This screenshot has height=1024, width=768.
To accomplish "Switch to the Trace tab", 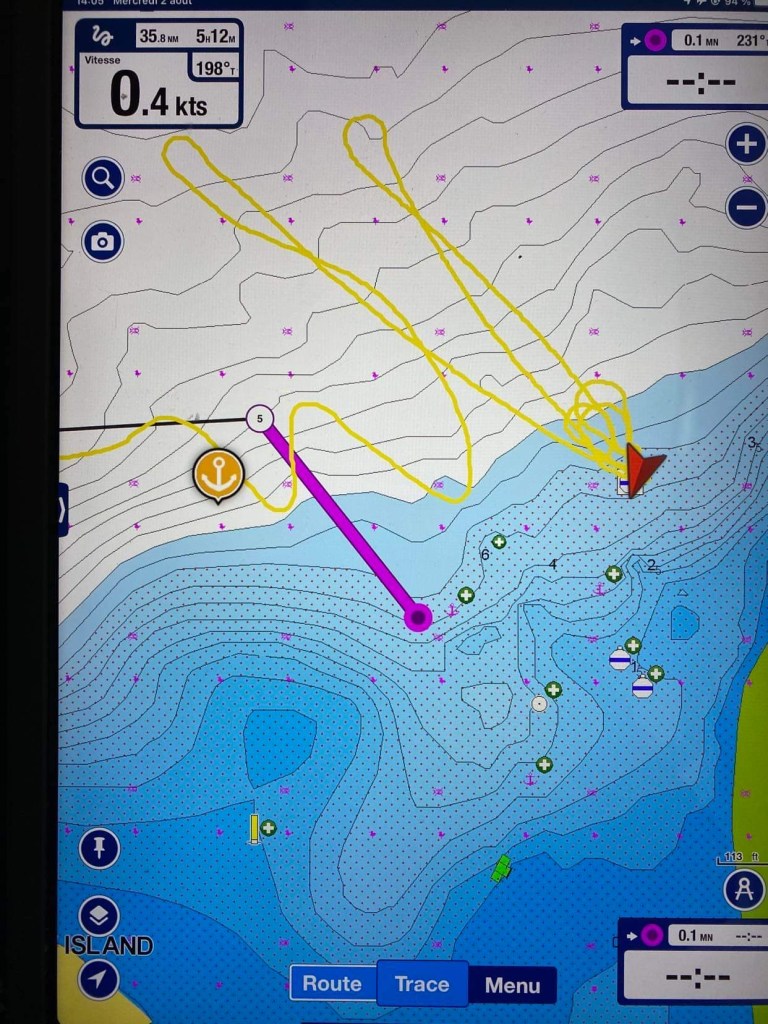I will tap(422, 983).
